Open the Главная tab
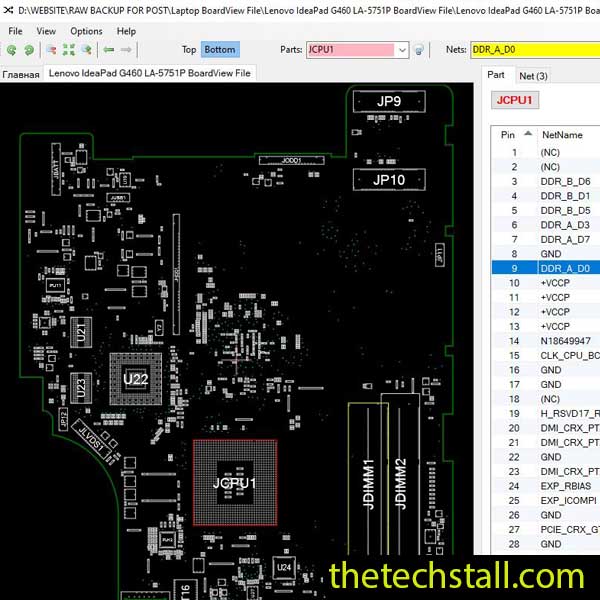600x600 pixels. (x=21, y=74)
